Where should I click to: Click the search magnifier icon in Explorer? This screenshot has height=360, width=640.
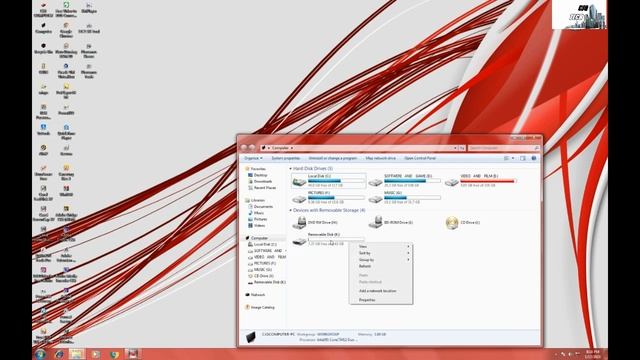536,148
